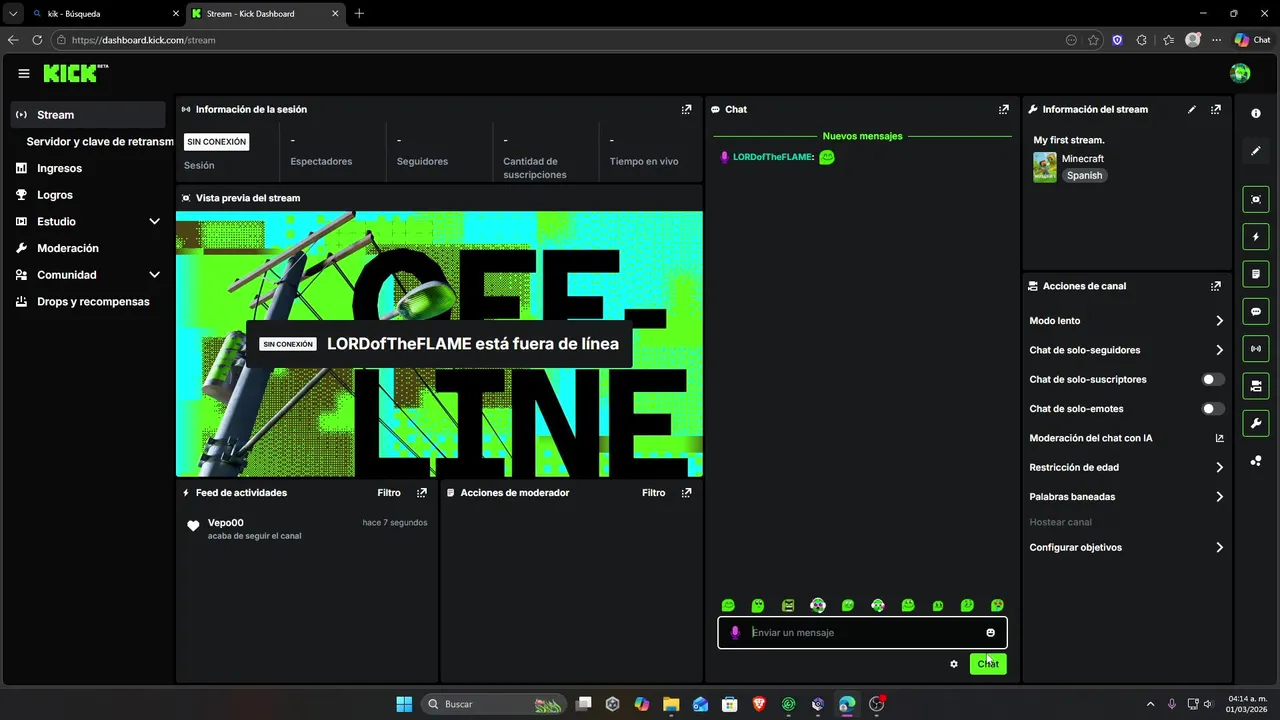Viewport: 1280px width, 720px height.
Task: Pop out the Acciones de moderador panel
Action: point(686,493)
